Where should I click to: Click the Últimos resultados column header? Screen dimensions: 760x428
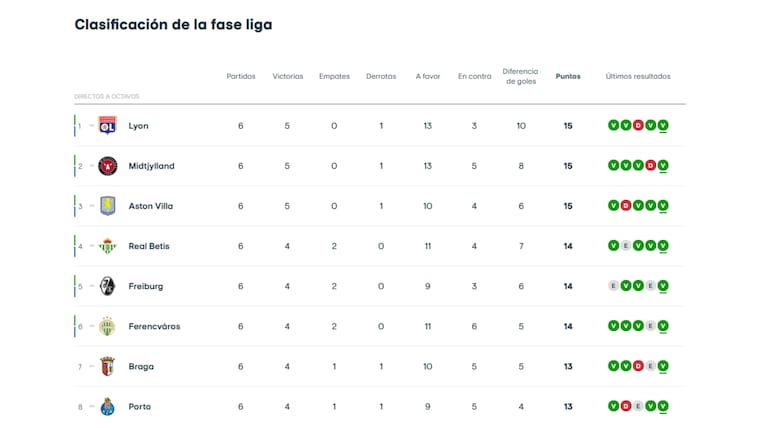point(638,76)
